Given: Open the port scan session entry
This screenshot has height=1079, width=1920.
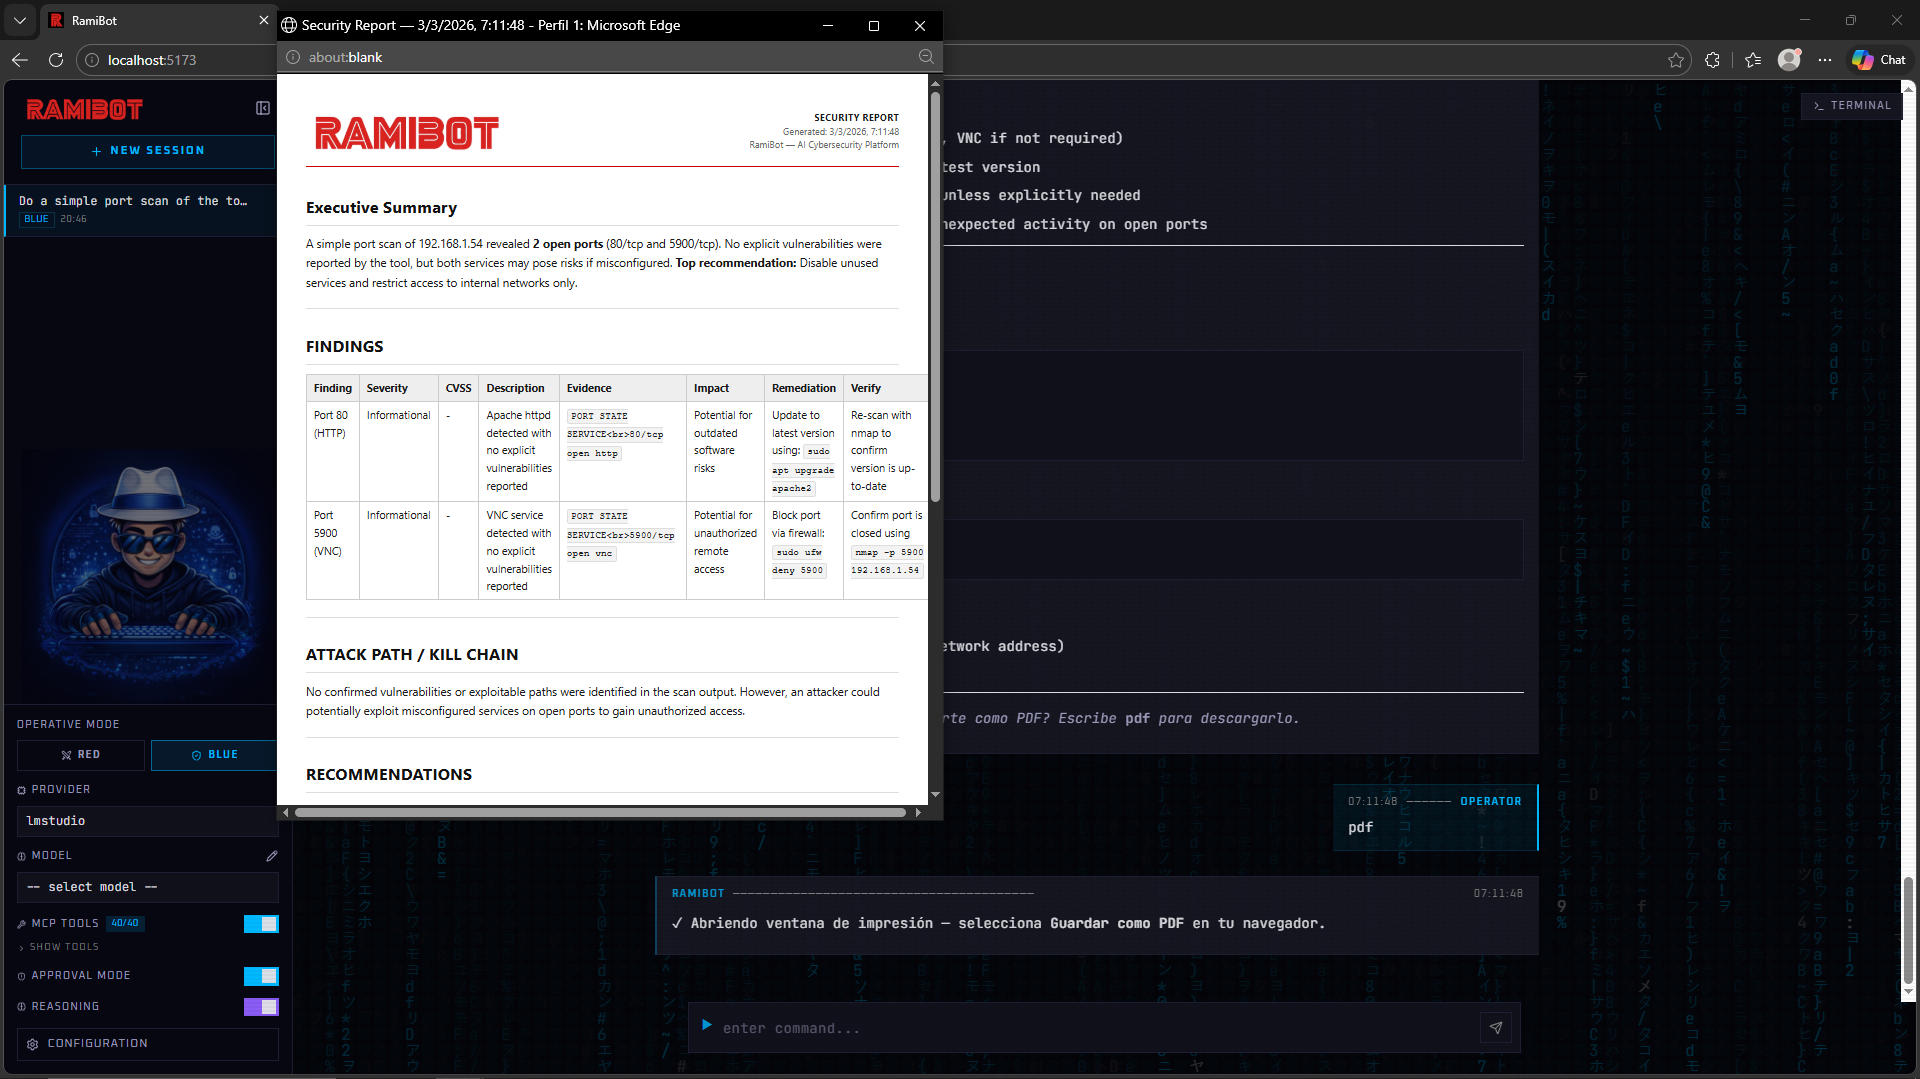Looking at the screenshot, I should [x=140, y=209].
